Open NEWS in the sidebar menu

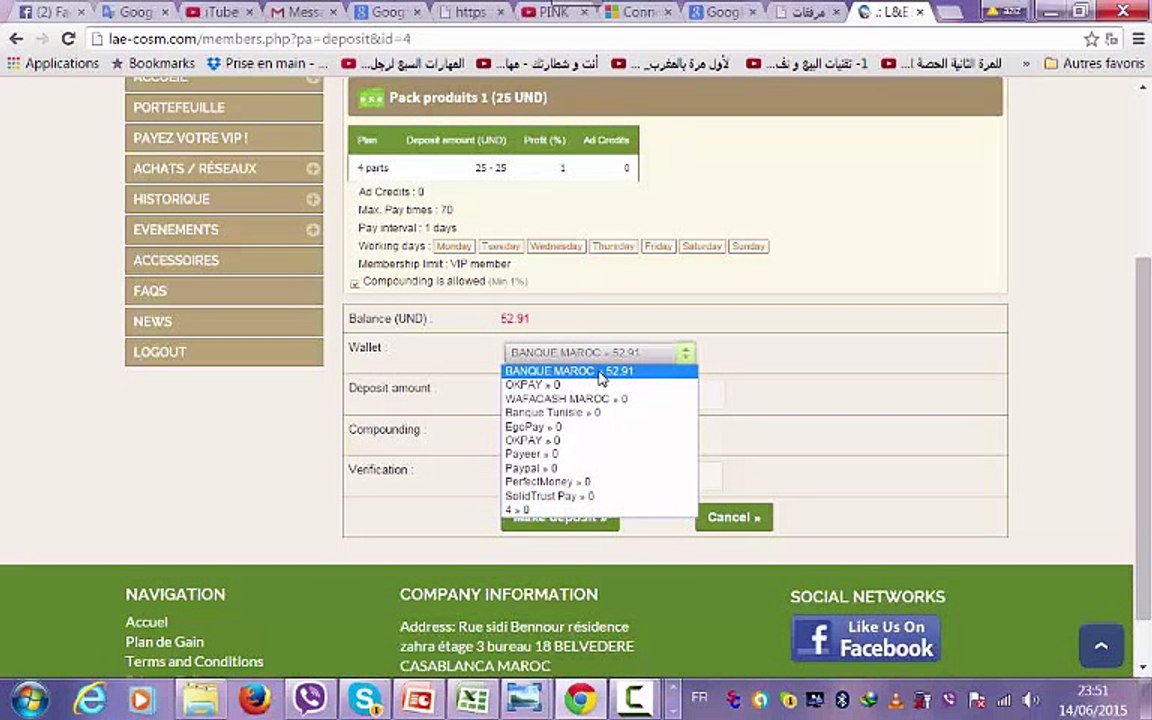pyautogui.click(x=224, y=322)
